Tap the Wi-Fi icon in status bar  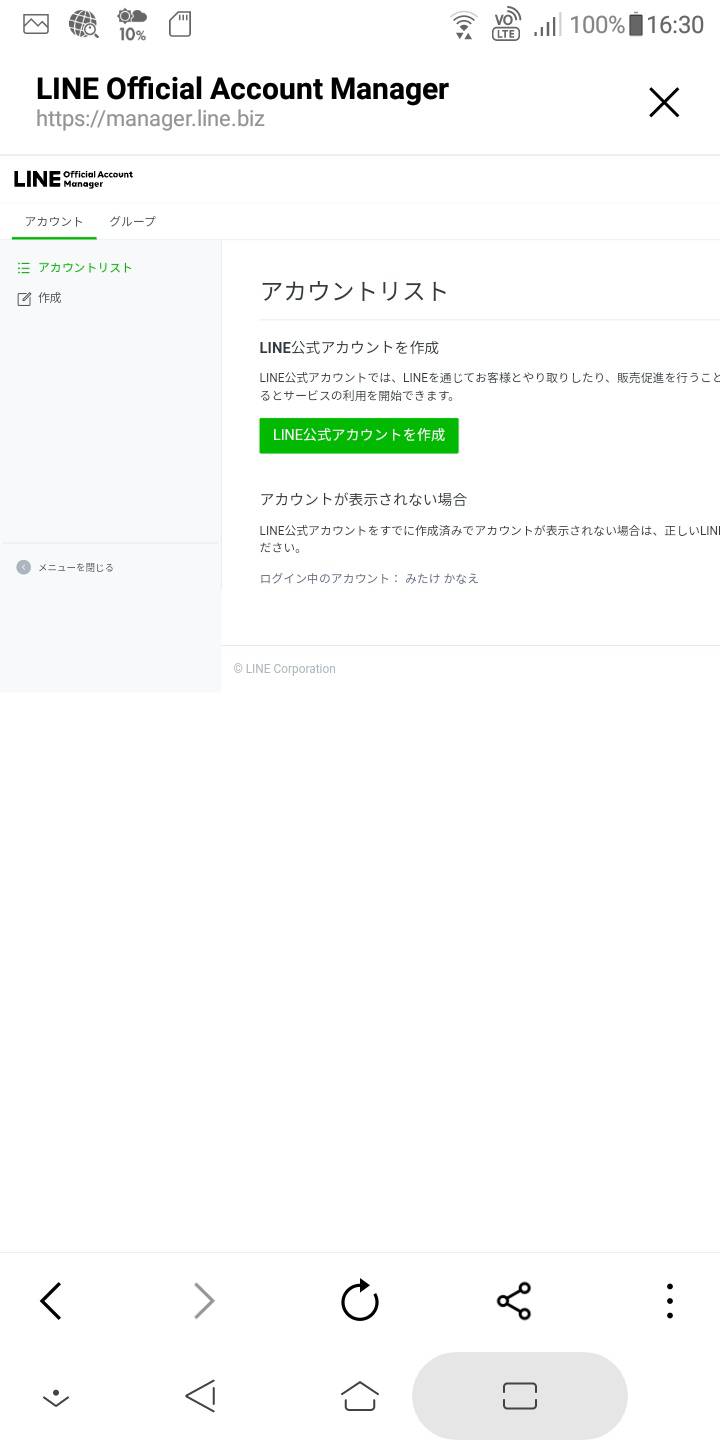pyautogui.click(x=463, y=24)
